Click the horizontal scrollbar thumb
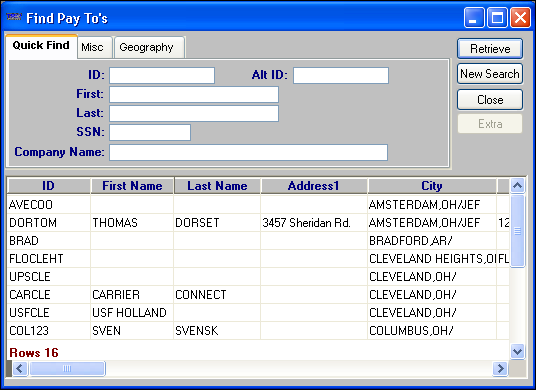The height and width of the screenshot is (390, 536). [x=67, y=368]
